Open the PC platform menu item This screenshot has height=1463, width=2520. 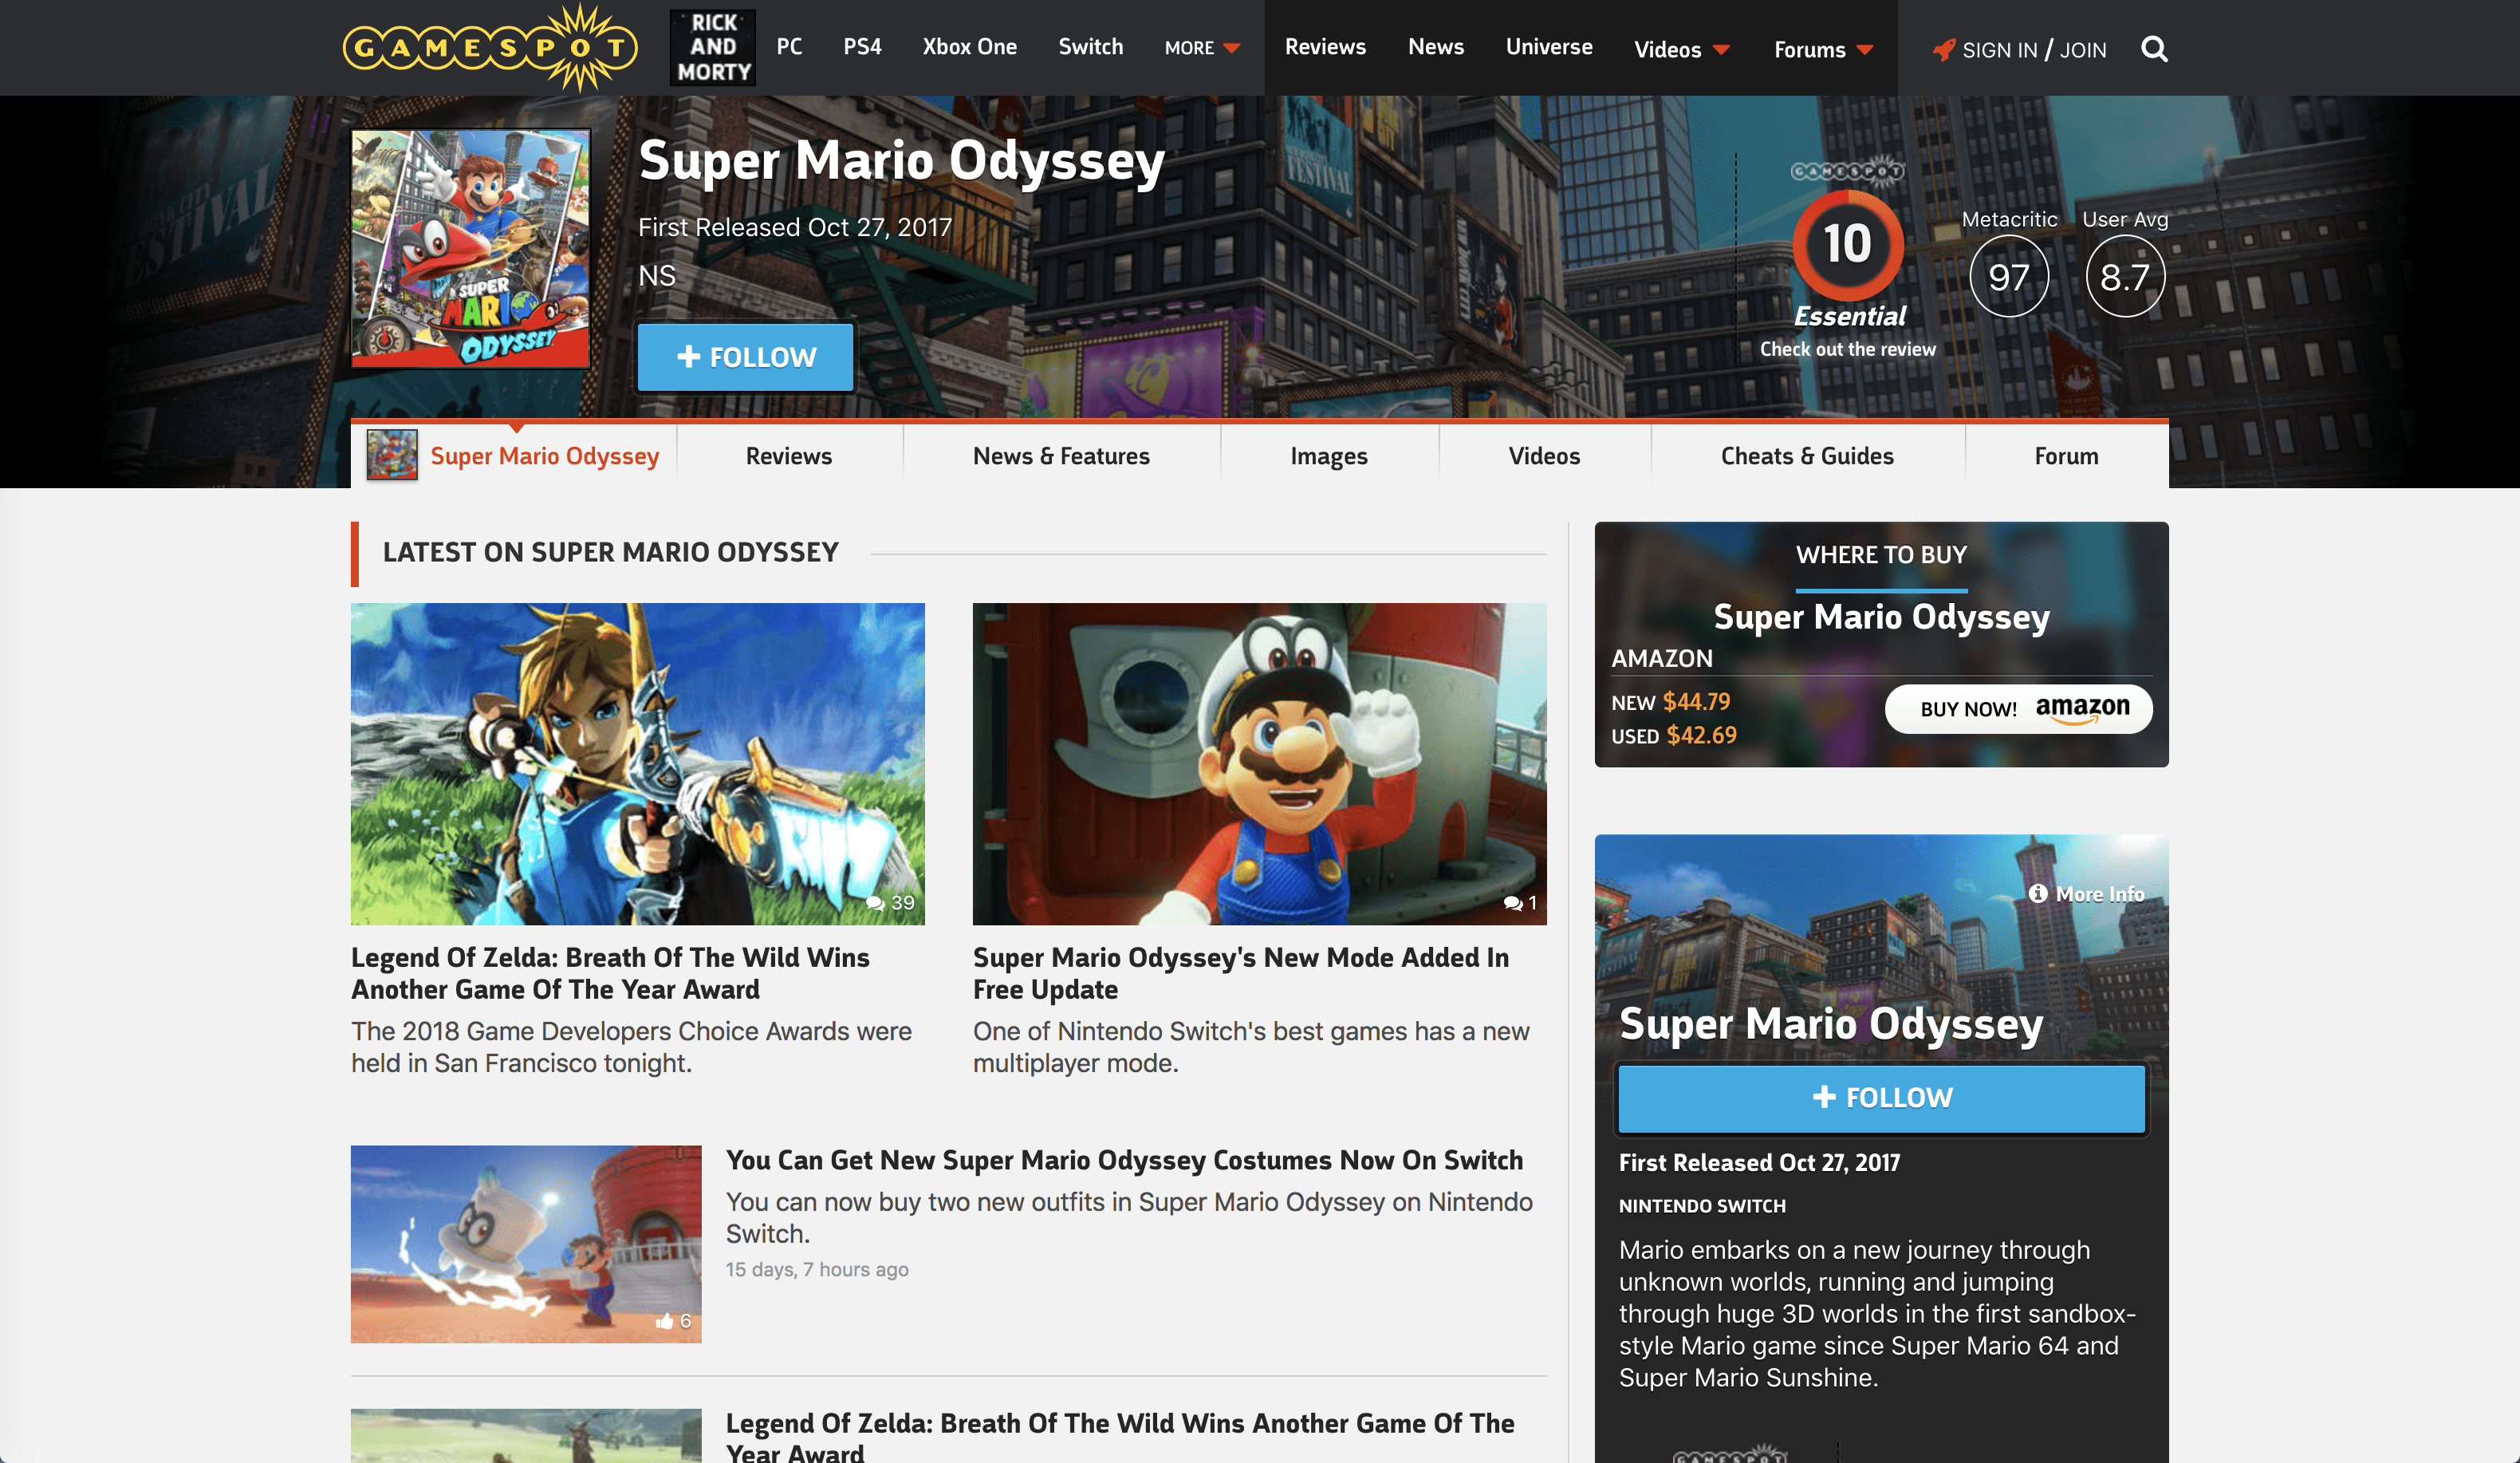(789, 46)
